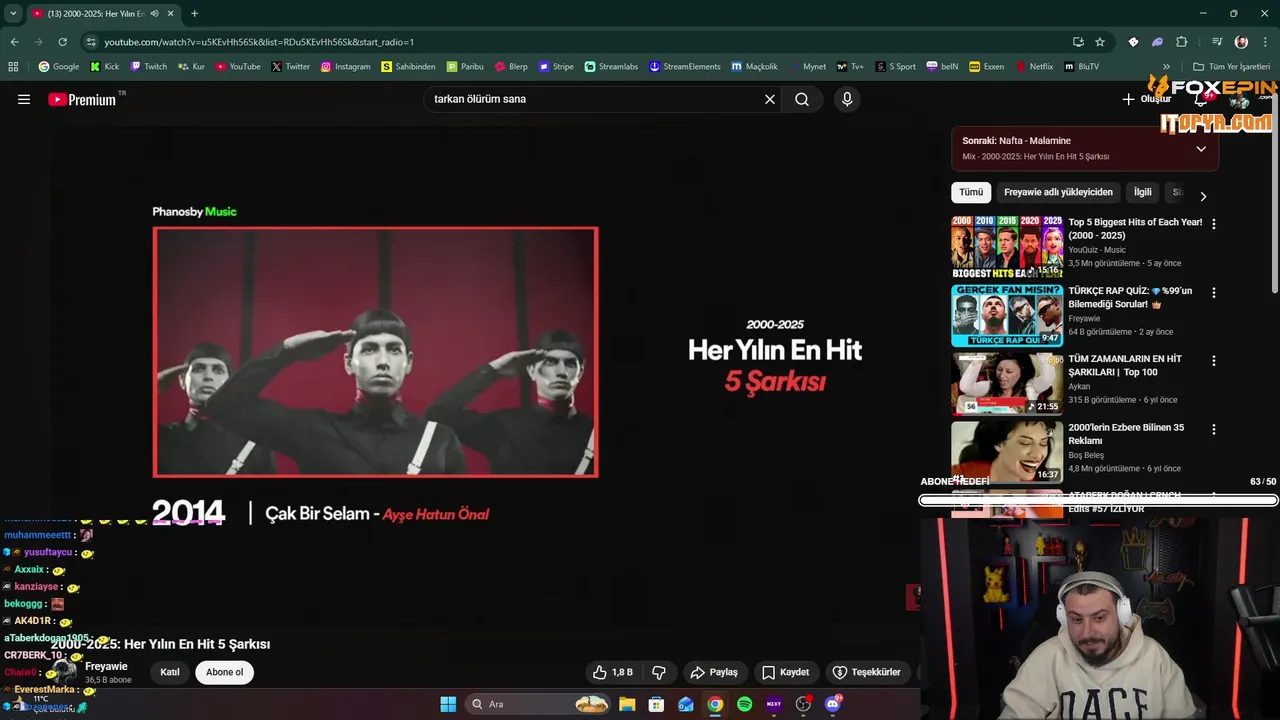Image resolution: width=1280 pixels, height=720 pixels.
Task: Open the Chrome profile avatar
Action: [x=1241, y=42]
